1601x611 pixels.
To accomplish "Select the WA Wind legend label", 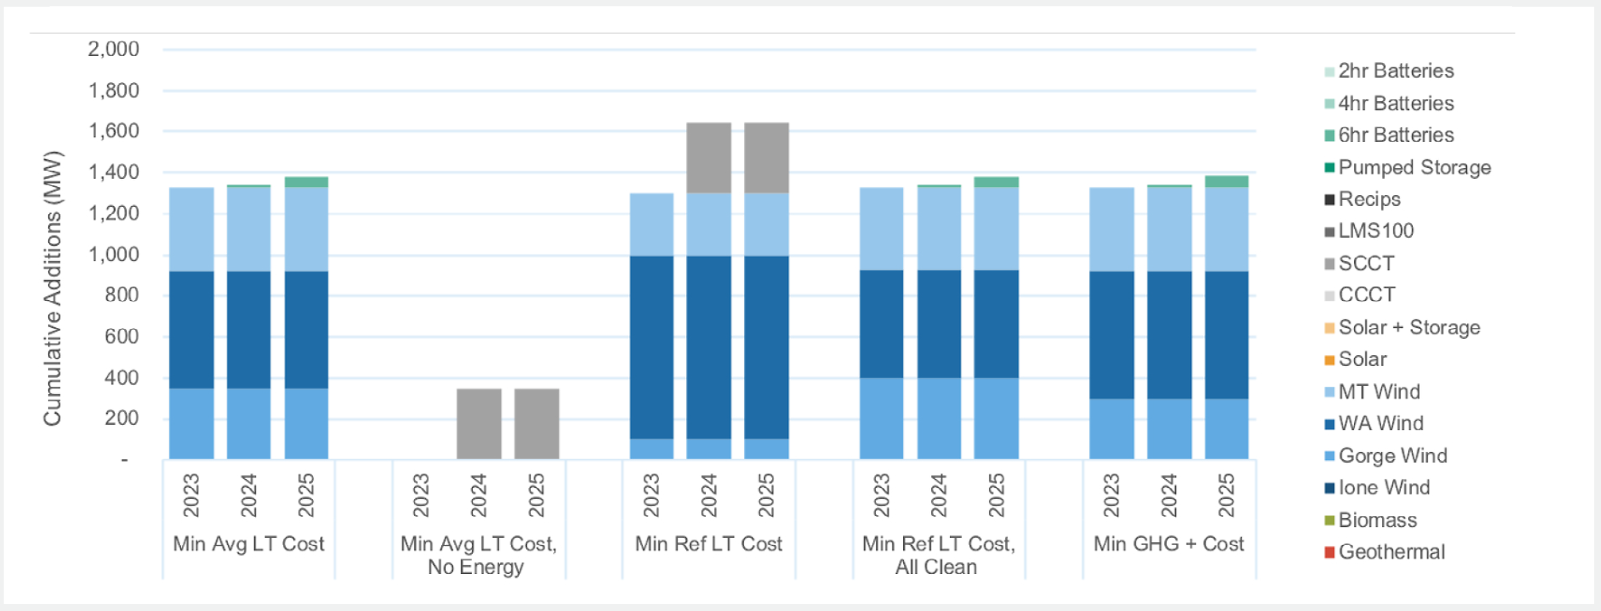I will click(x=1381, y=424).
